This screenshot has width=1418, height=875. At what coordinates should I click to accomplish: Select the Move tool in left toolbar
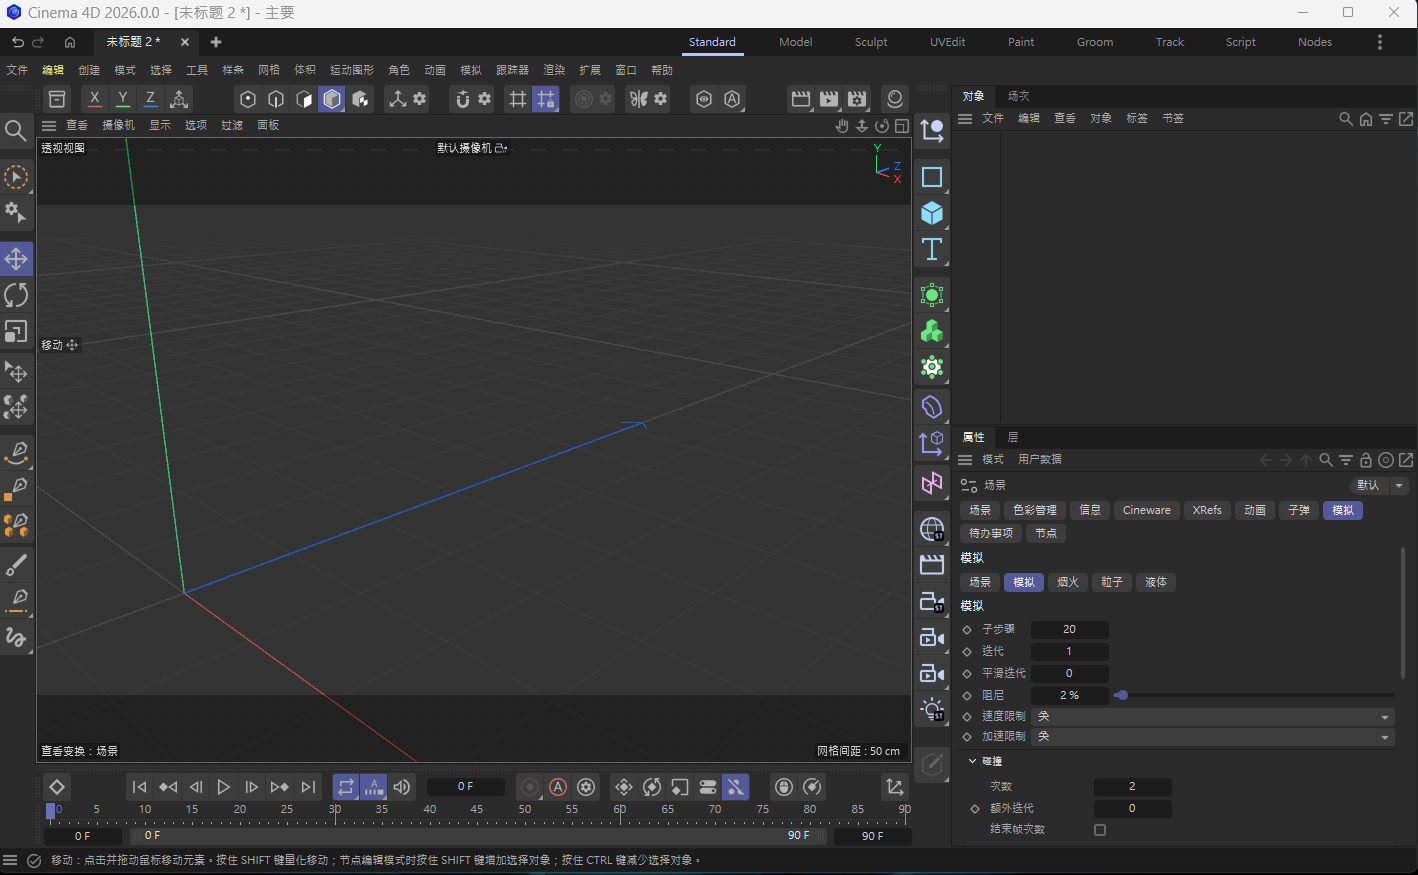tap(16, 259)
